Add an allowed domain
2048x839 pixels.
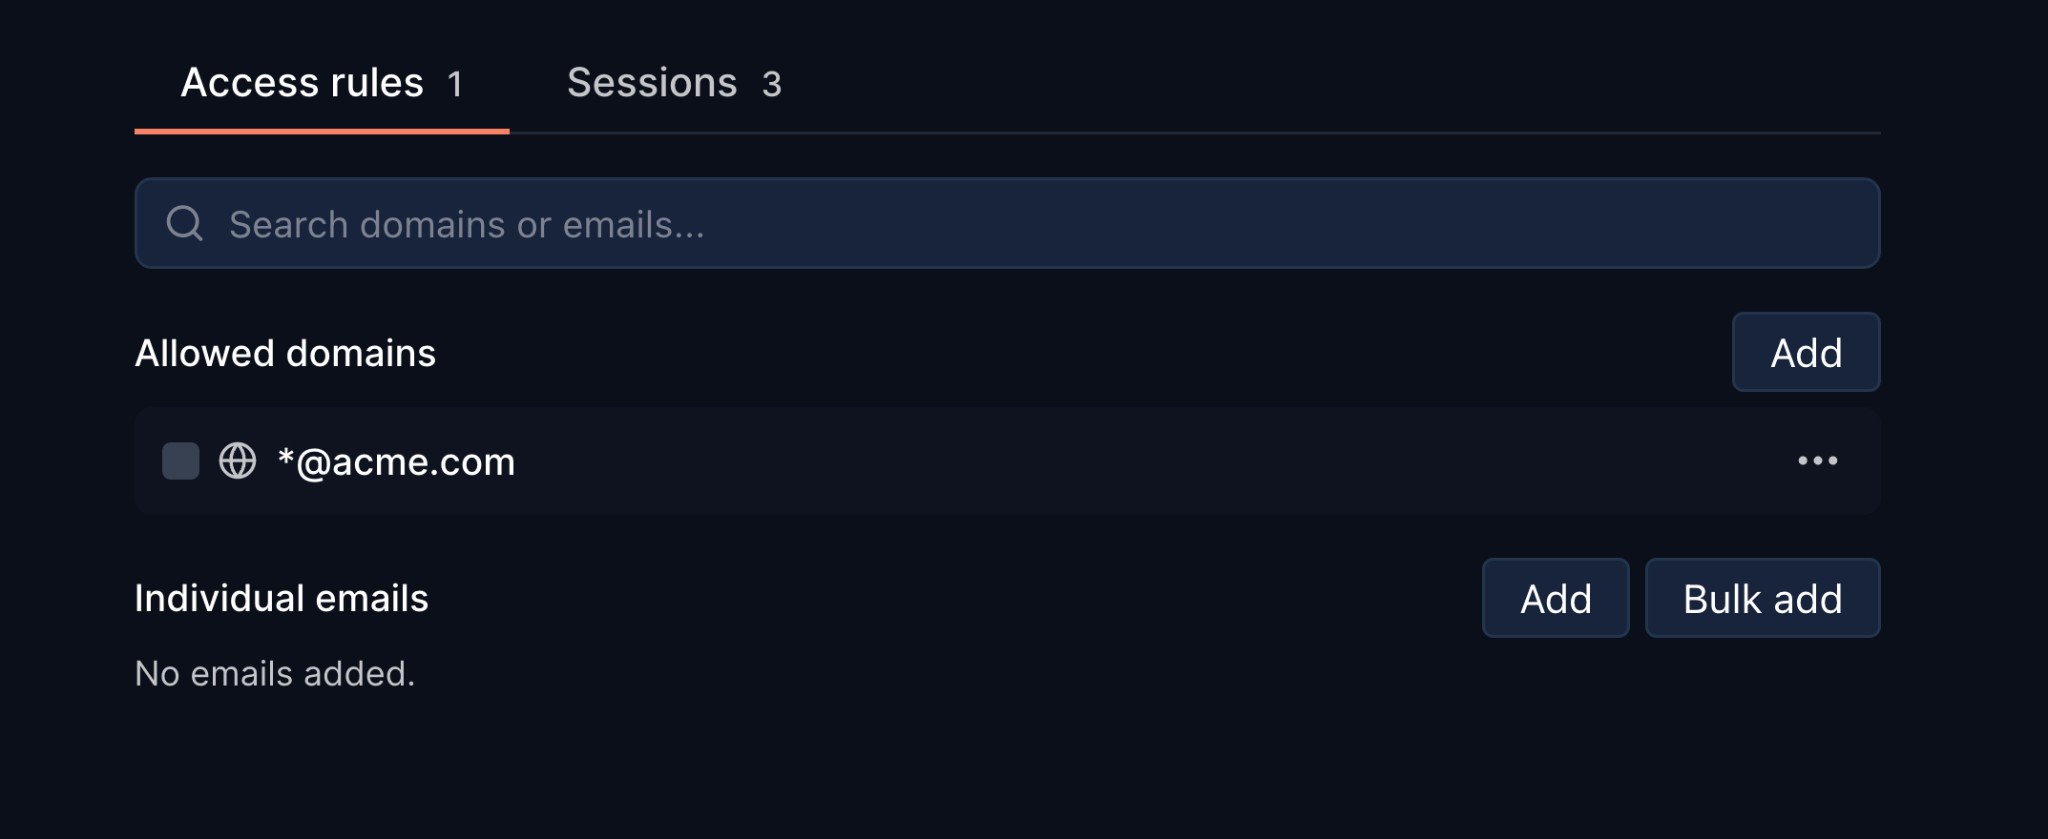point(1805,352)
